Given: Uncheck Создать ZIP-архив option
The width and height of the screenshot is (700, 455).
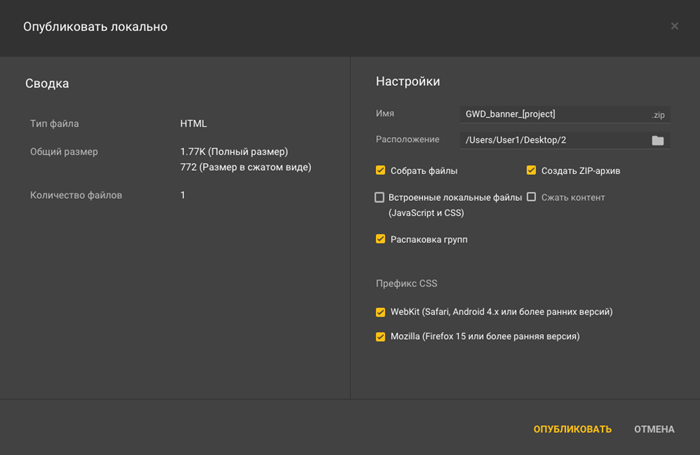Looking at the screenshot, I should click(532, 171).
